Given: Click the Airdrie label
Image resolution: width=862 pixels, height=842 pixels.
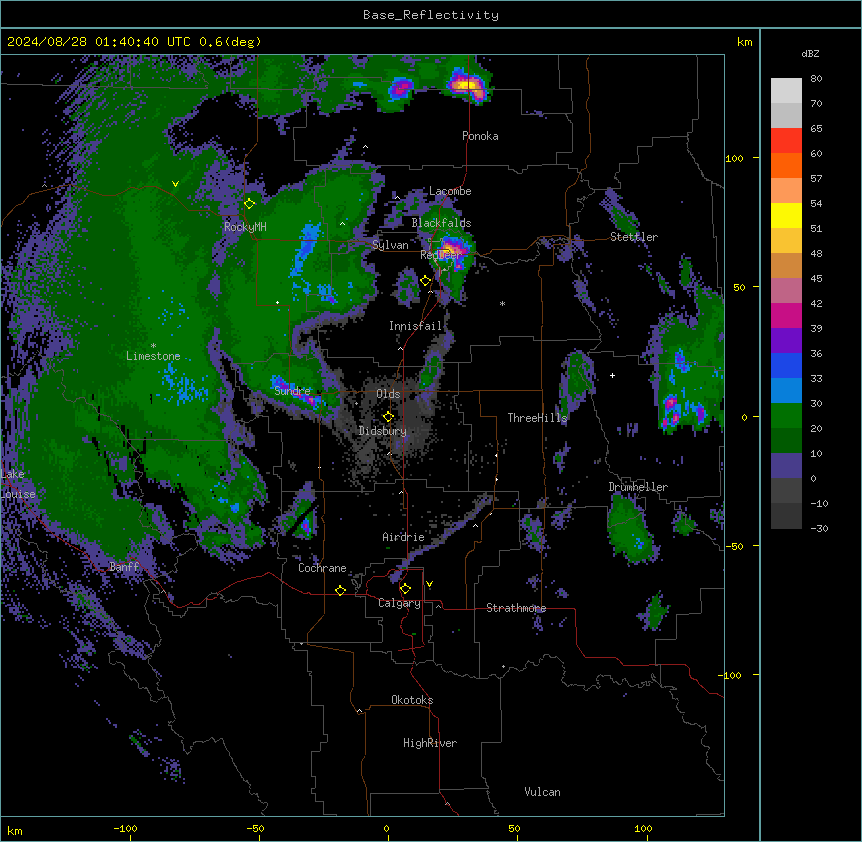Looking at the screenshot, I should 403,537.
